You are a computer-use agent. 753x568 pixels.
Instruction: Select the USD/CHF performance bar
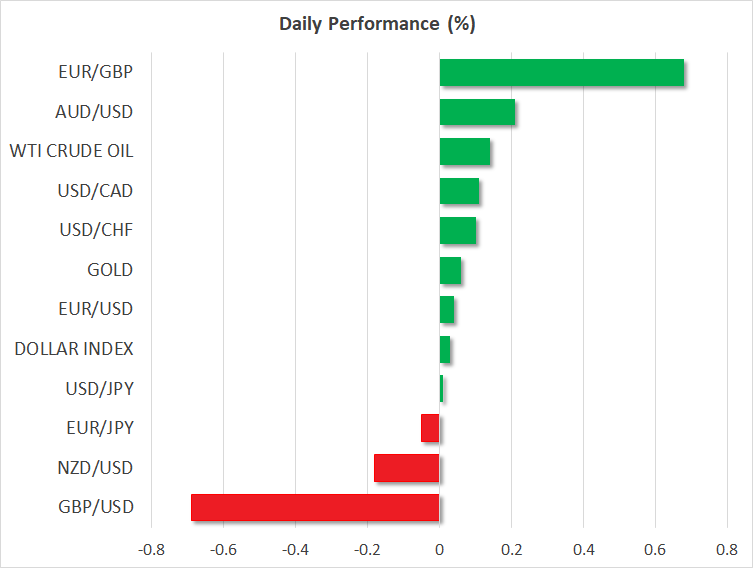(x=457, y=230)
